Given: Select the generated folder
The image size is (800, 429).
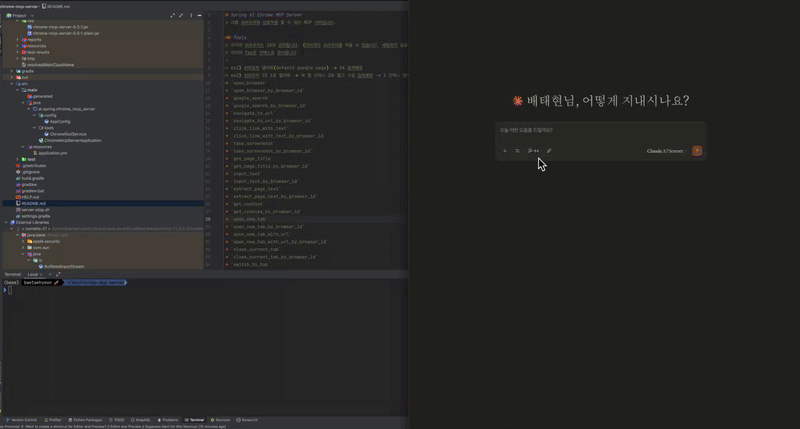Looking at the screenshot, I should 42,96.
